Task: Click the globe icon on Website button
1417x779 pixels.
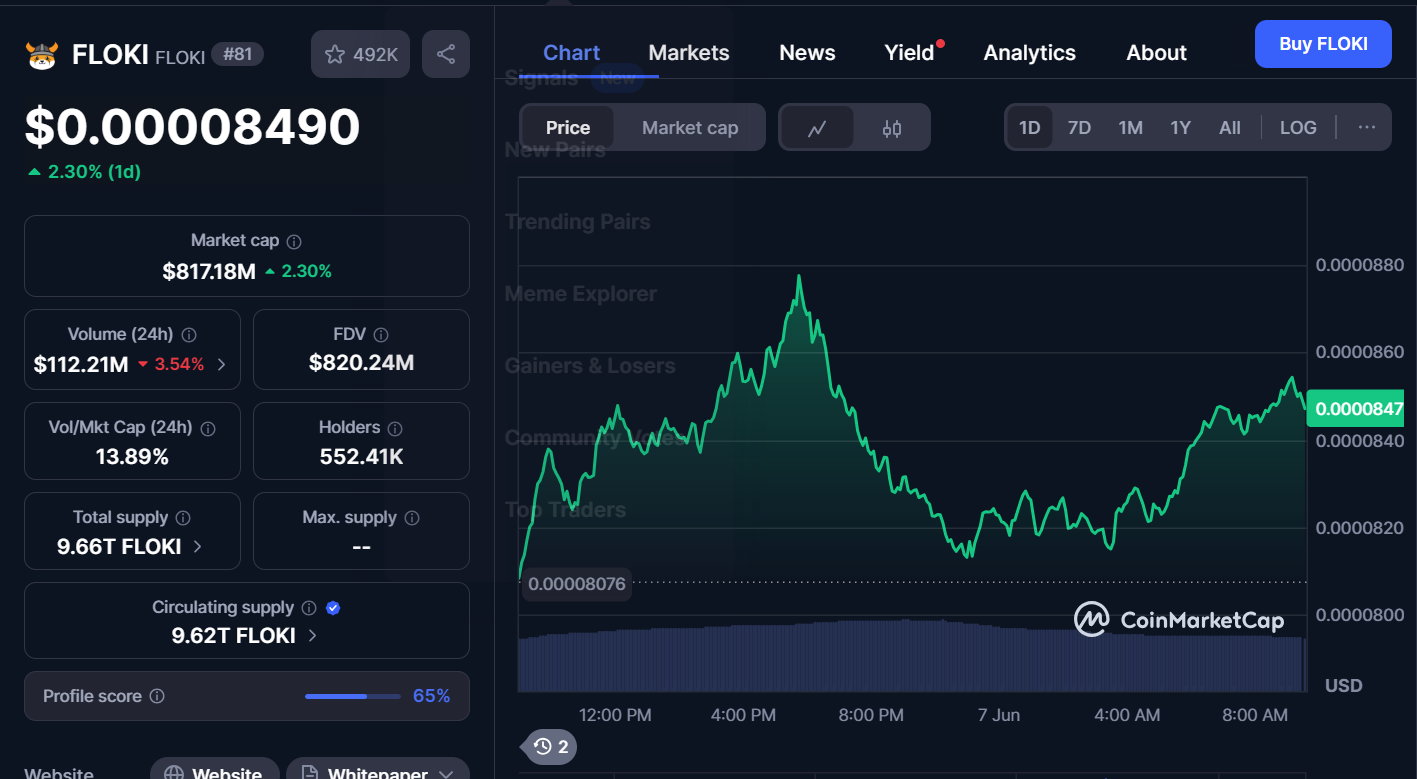Action: [174, 774]
